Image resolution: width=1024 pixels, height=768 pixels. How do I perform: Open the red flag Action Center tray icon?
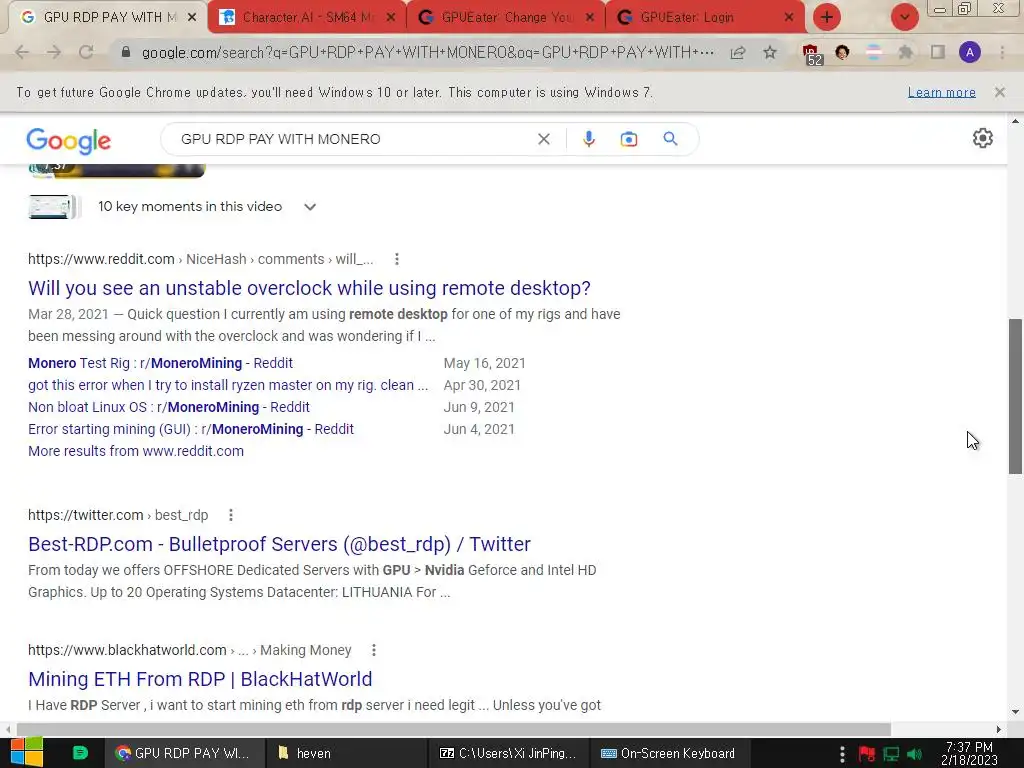pos(867,754)
